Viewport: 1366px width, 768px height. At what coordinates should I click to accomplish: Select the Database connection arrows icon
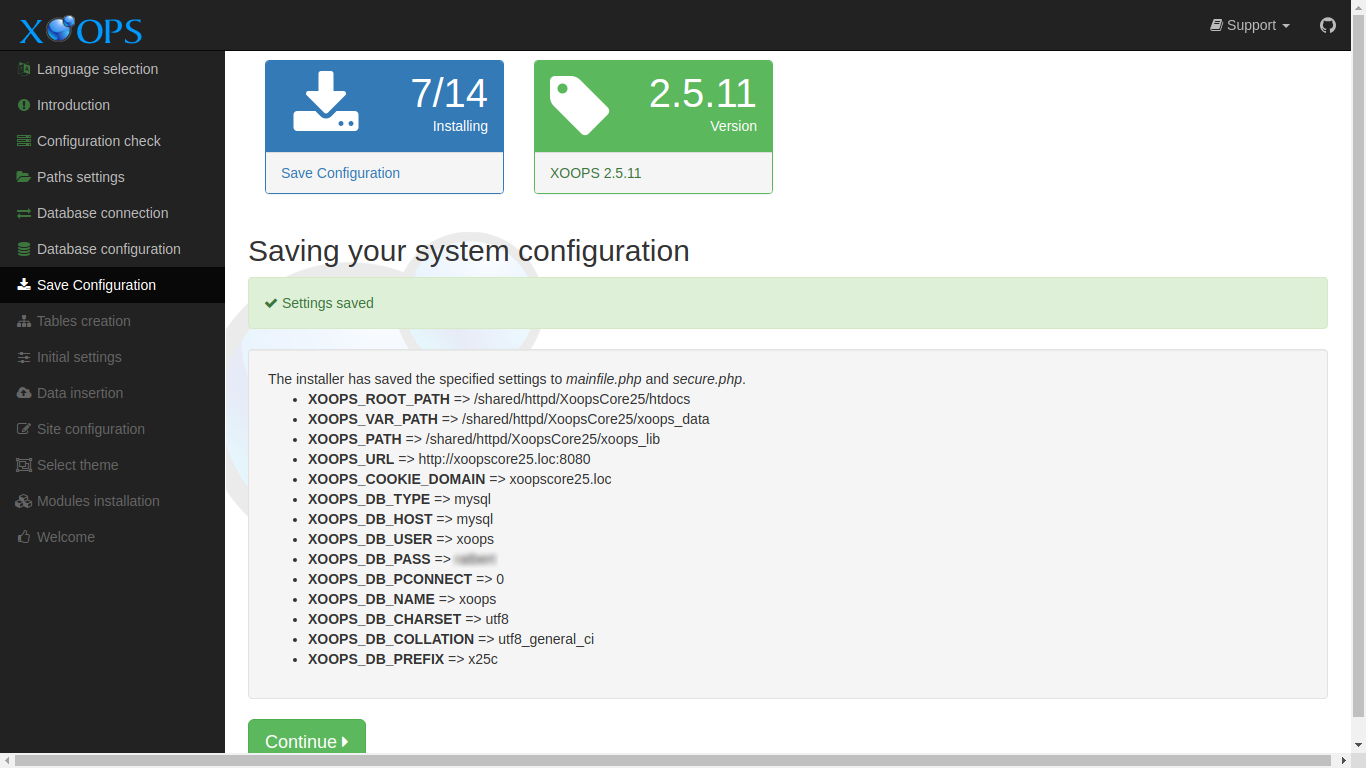click(x=22, y=212)
